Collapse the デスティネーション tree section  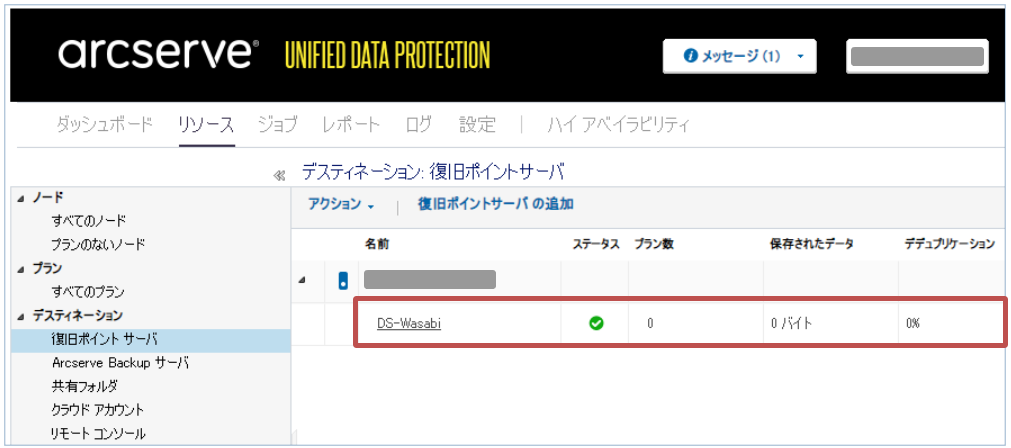tap(22, 316)
